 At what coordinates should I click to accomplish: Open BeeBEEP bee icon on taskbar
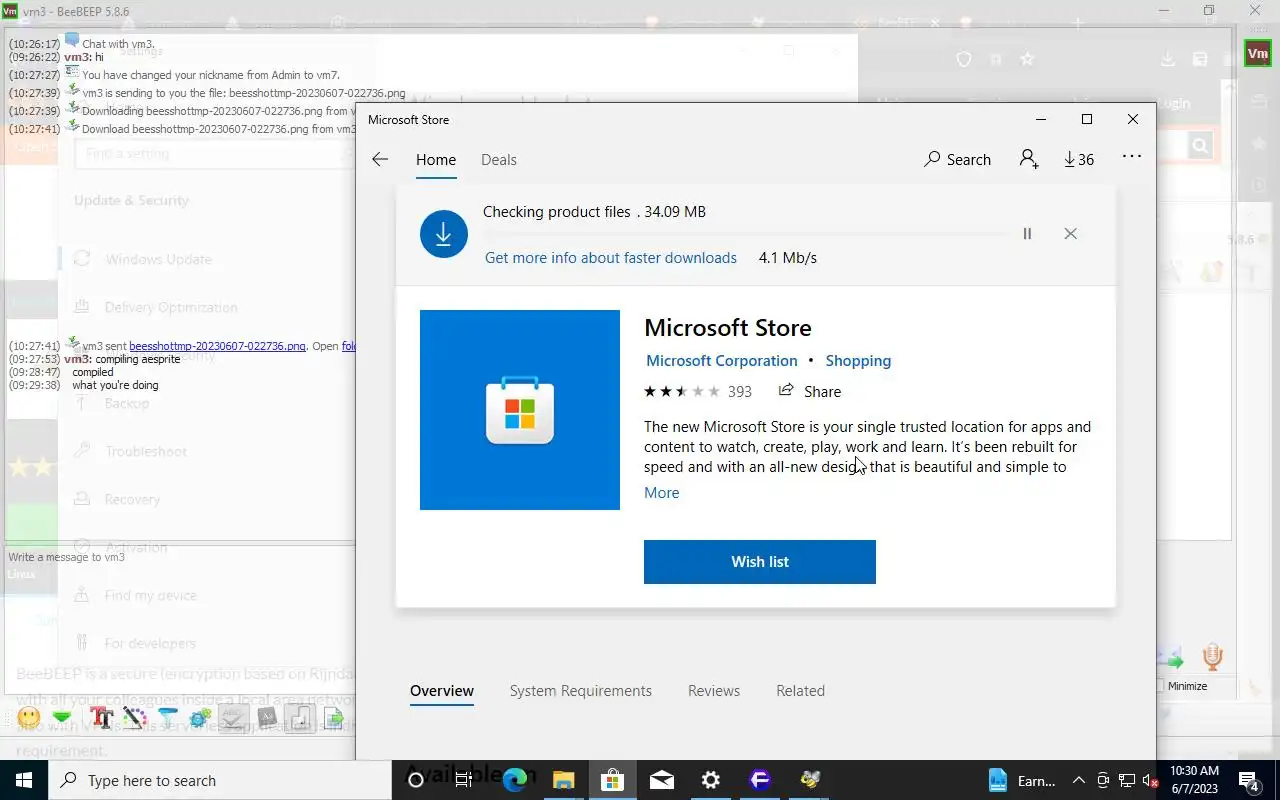(809, 780)
